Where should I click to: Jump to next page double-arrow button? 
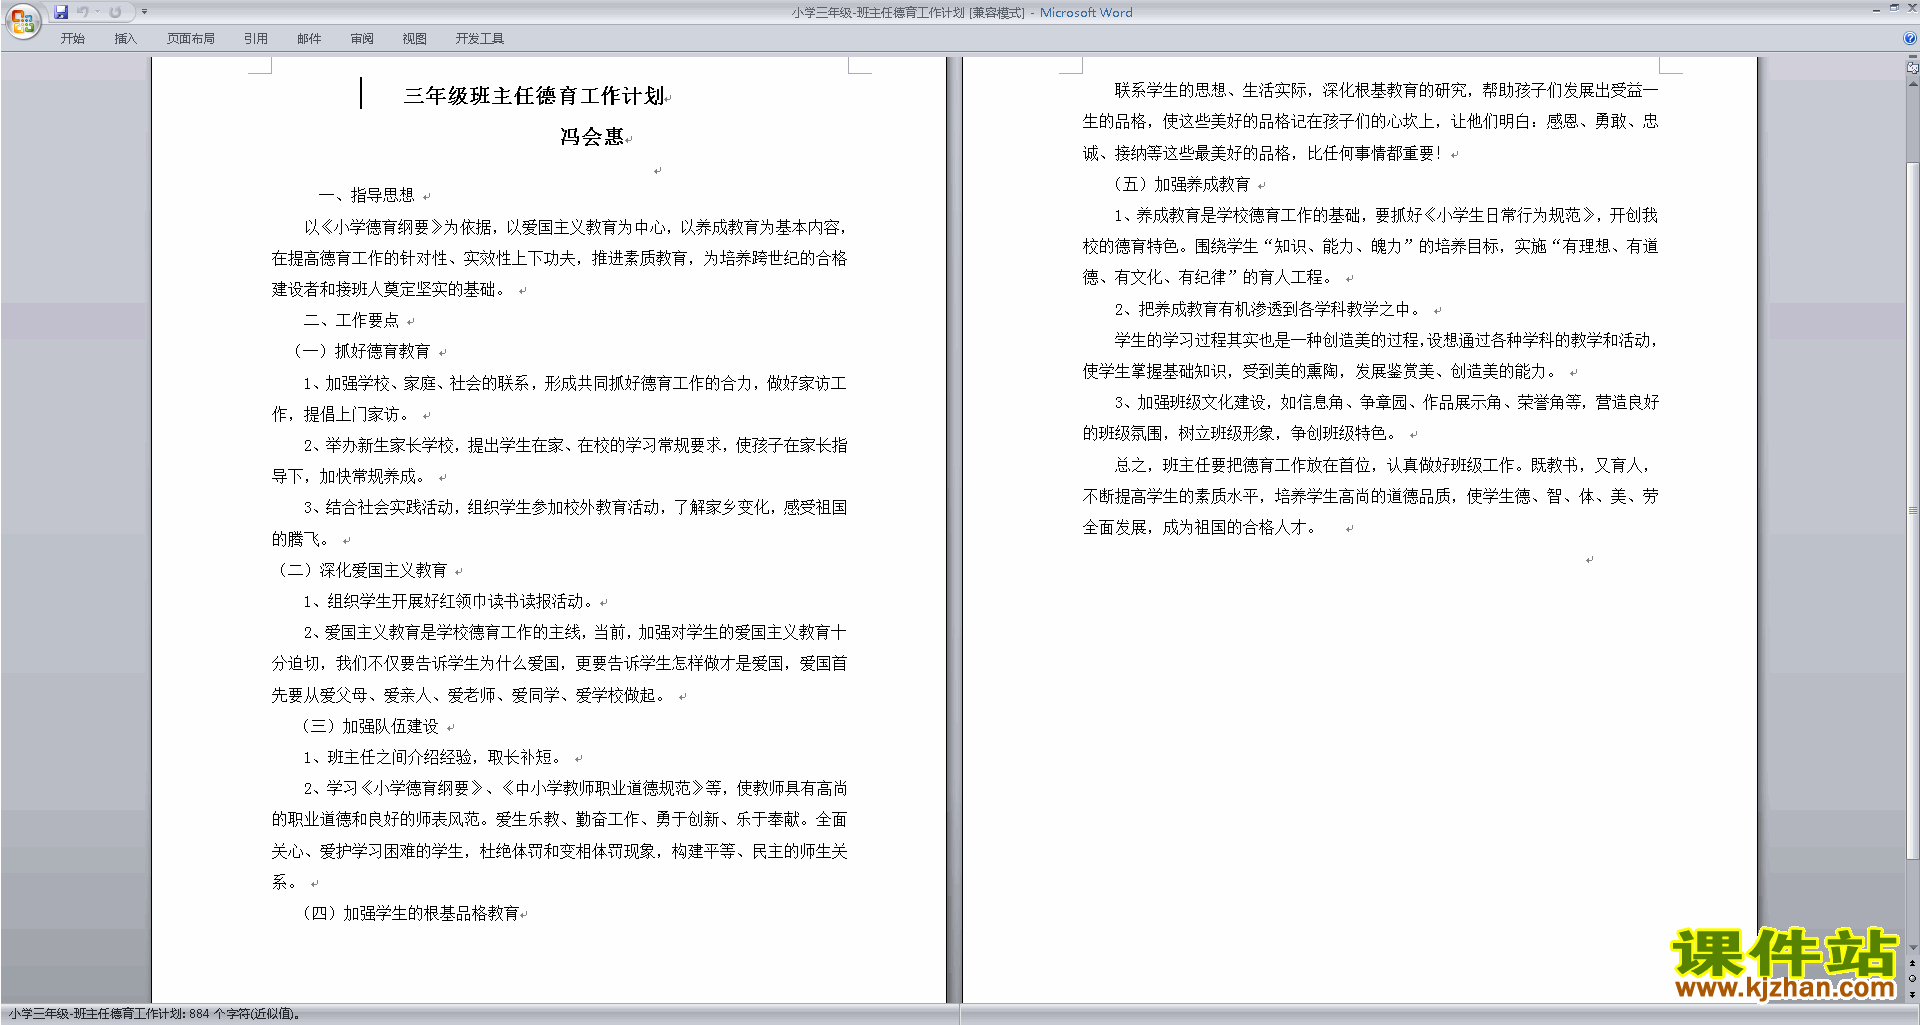coord(1913,994)
